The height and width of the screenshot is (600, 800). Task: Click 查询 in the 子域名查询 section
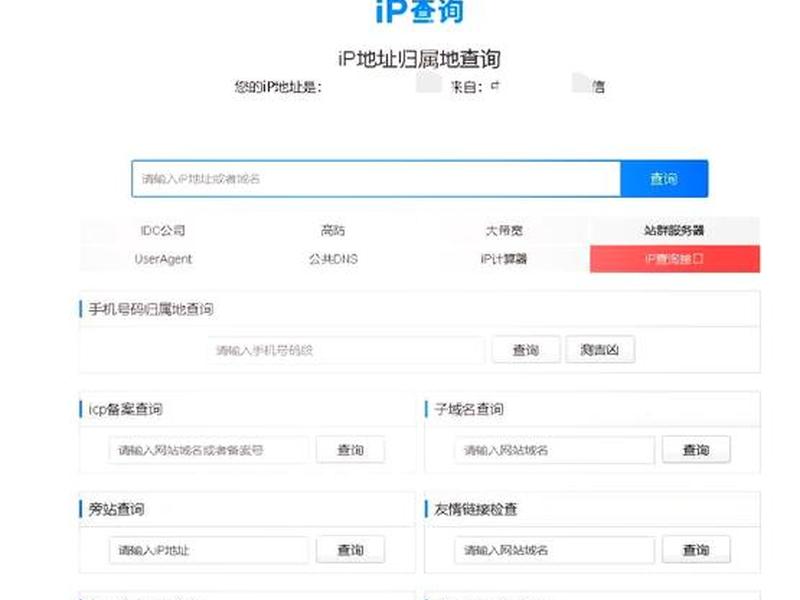pos(696,450)
